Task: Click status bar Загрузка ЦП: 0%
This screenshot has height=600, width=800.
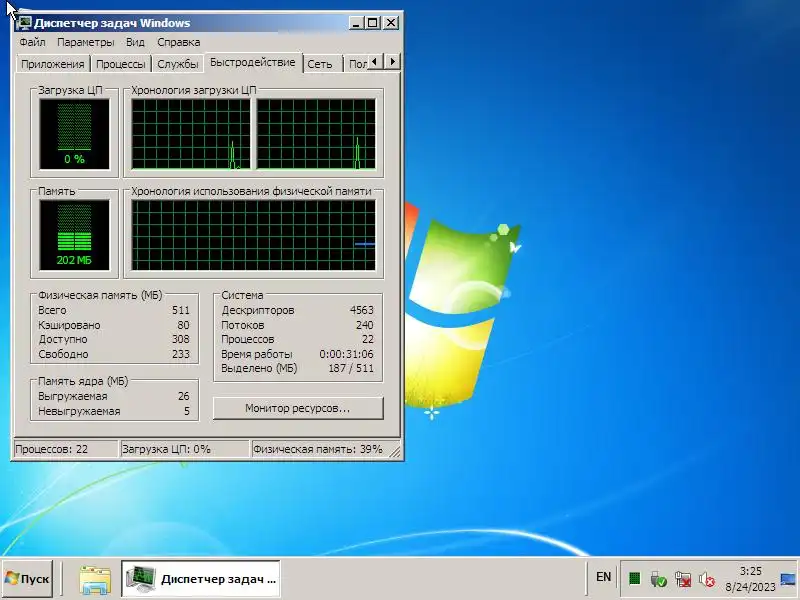Action: [184, 449]
